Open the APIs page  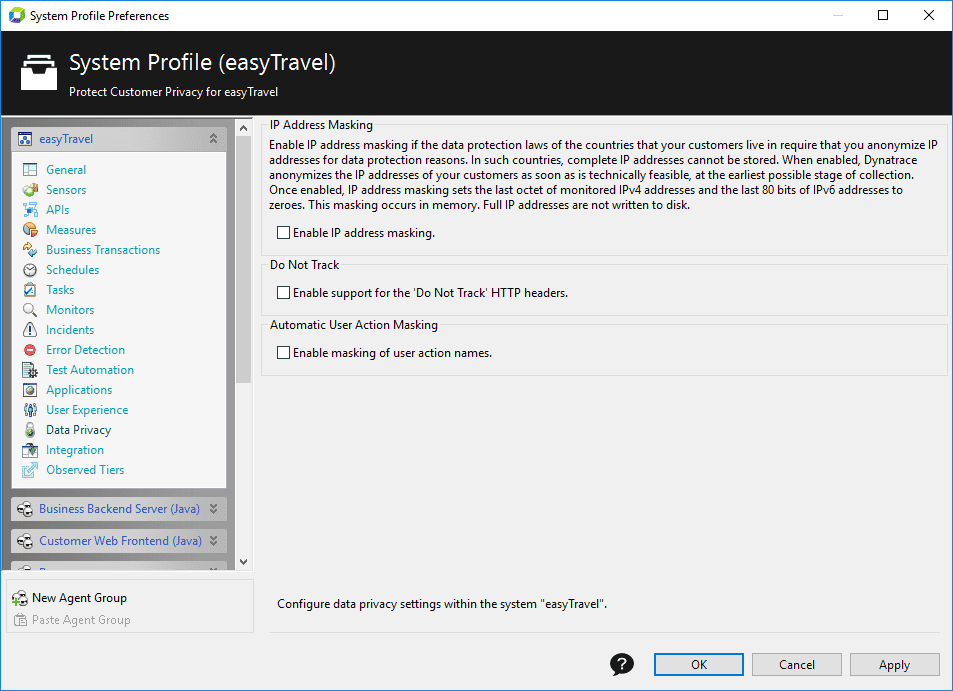[x=58, y=210]
